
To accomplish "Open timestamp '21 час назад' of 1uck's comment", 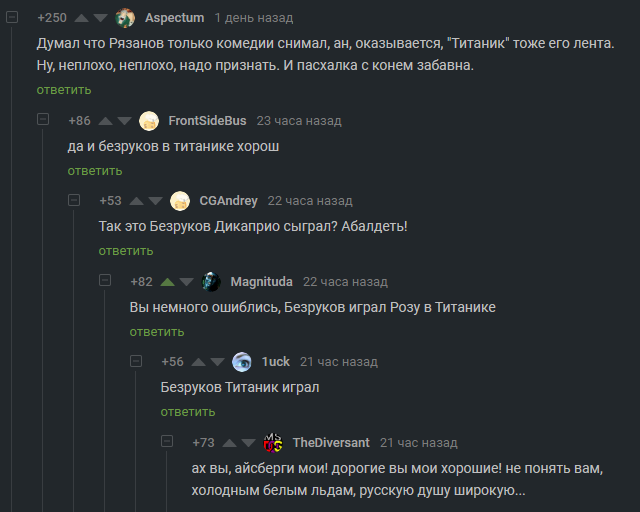I will click(338, 362).
